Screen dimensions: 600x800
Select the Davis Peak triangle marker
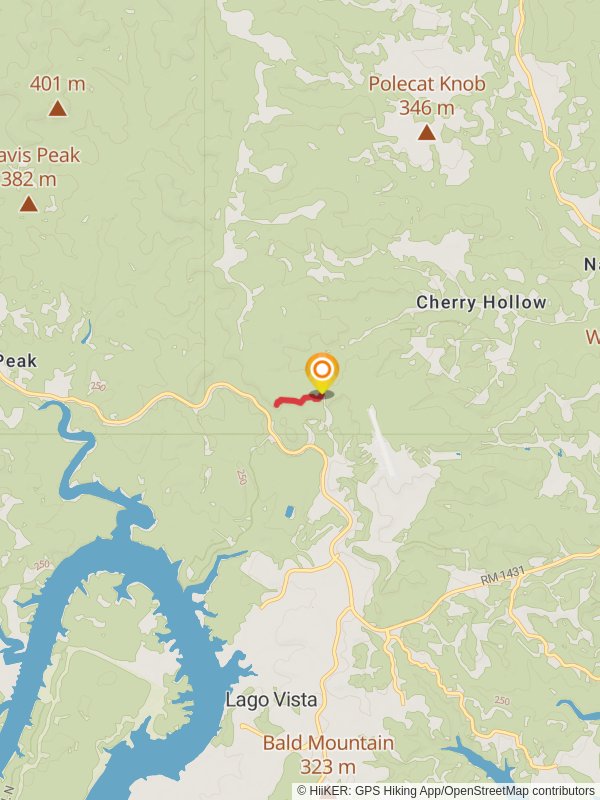tap(29, 204)
